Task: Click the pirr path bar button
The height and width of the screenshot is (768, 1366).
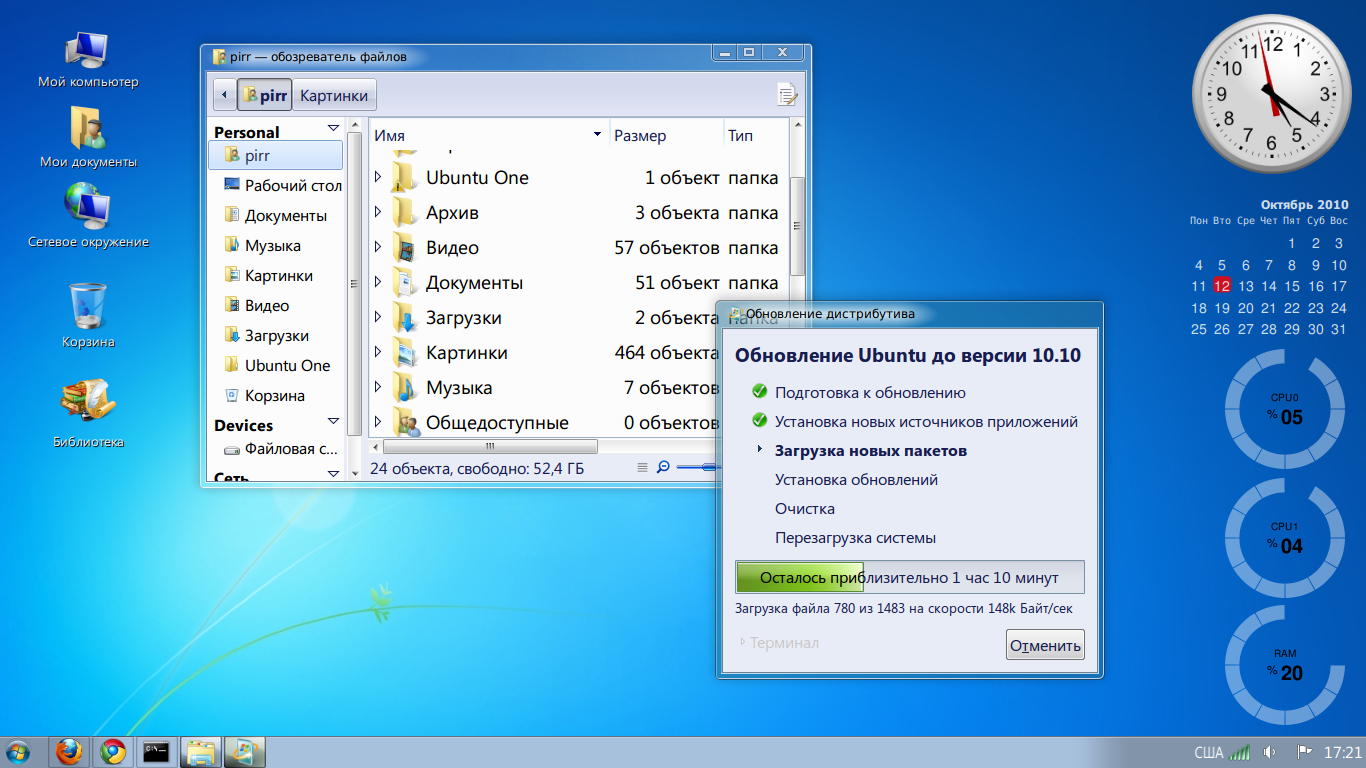Action: [x=265, y=96]
